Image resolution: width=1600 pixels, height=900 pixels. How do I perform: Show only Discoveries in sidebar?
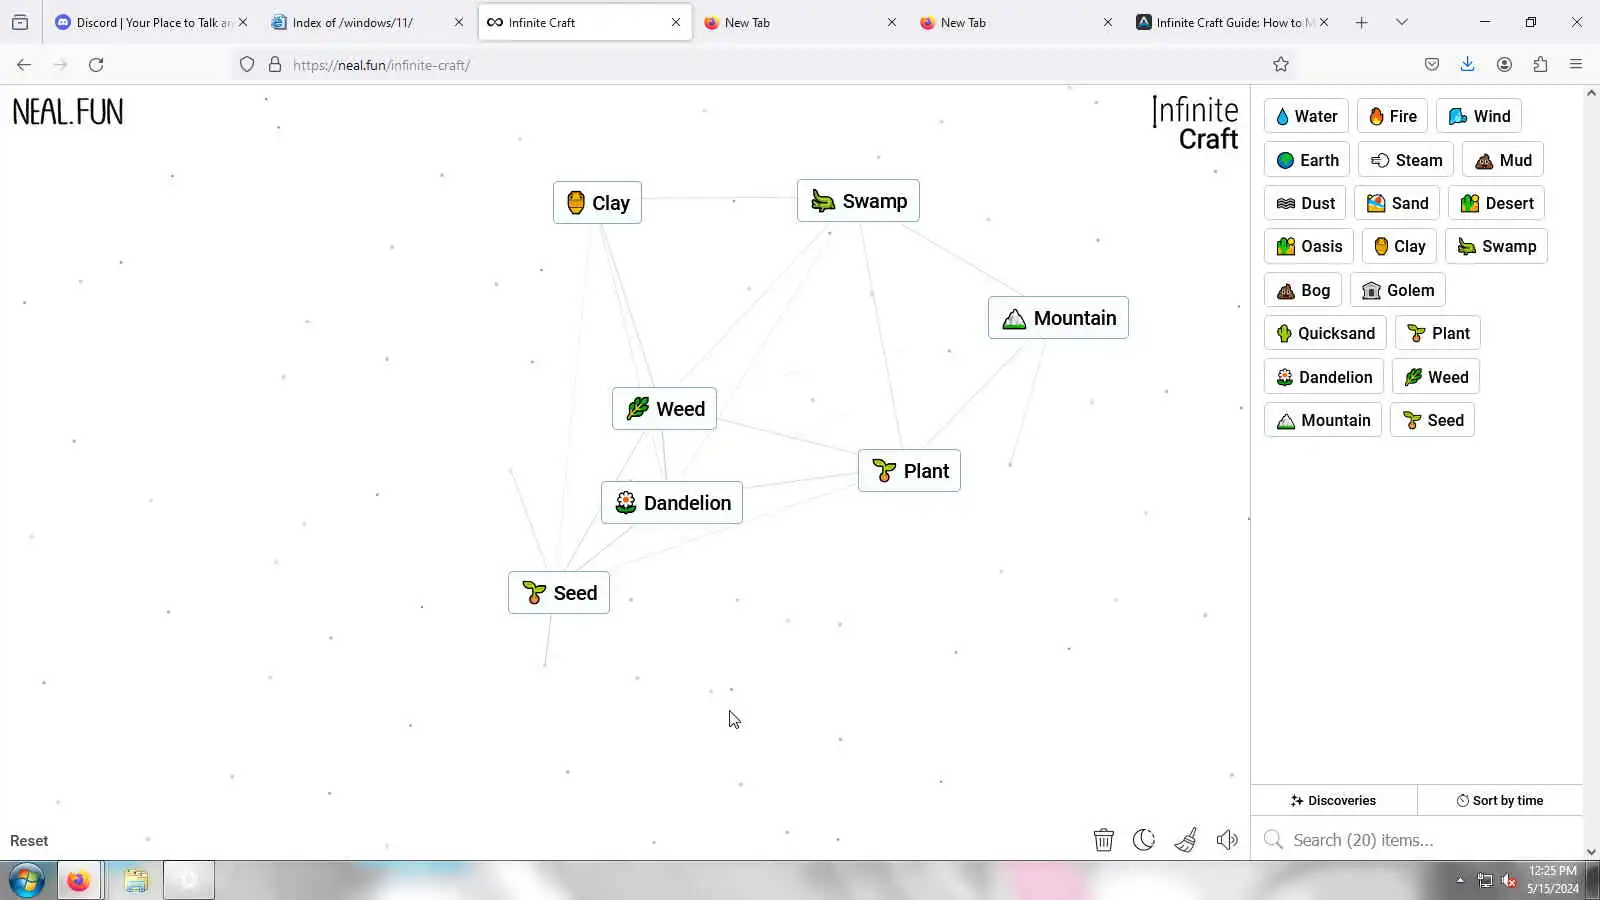pyautogui.click(x=1334, y=800)
